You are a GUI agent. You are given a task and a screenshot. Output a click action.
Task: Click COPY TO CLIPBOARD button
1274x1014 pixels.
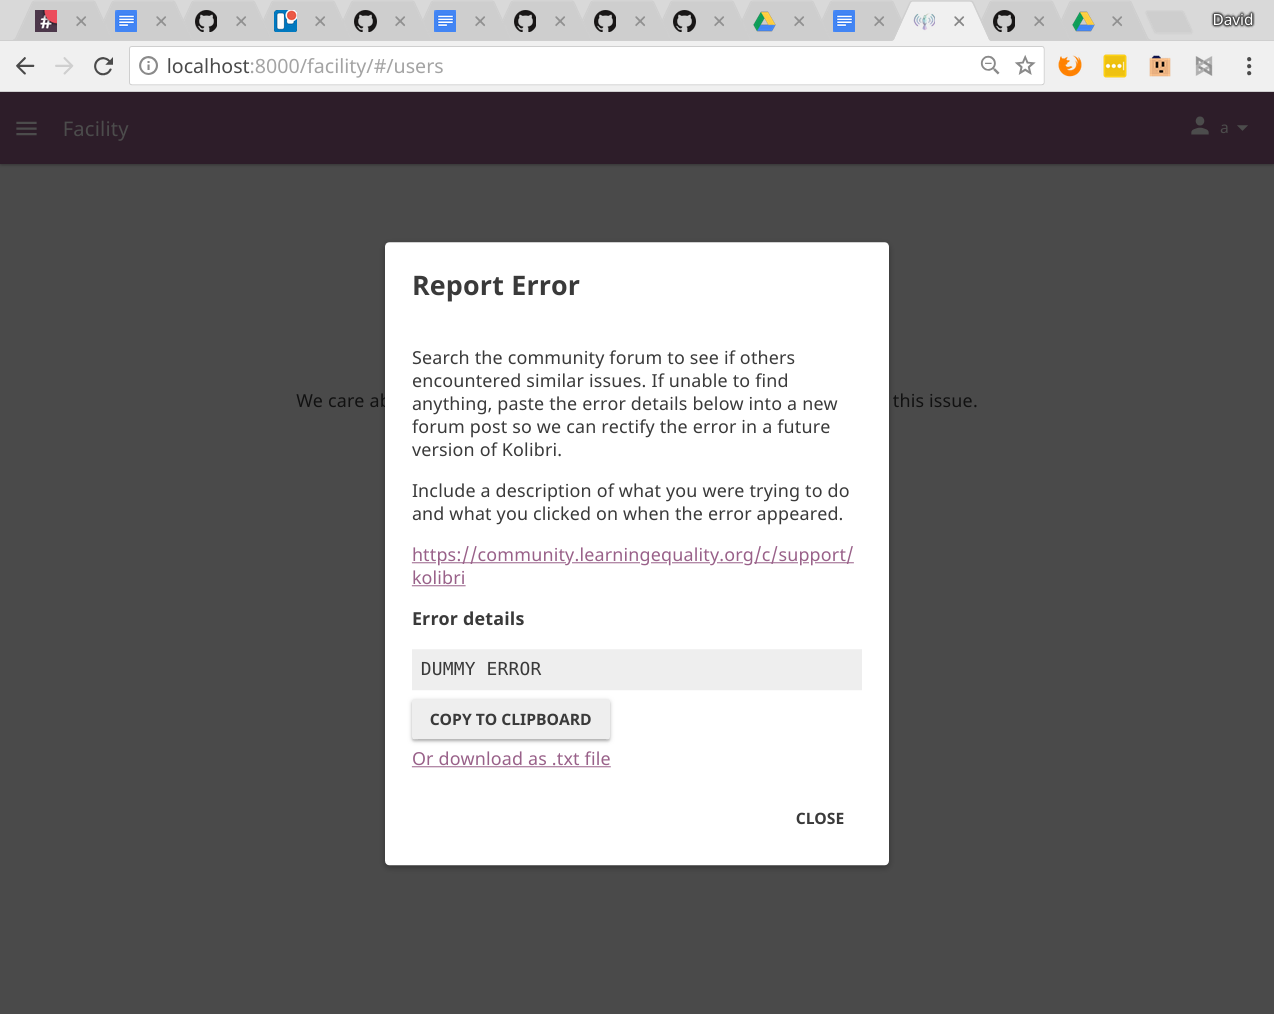tap(511, 719)
